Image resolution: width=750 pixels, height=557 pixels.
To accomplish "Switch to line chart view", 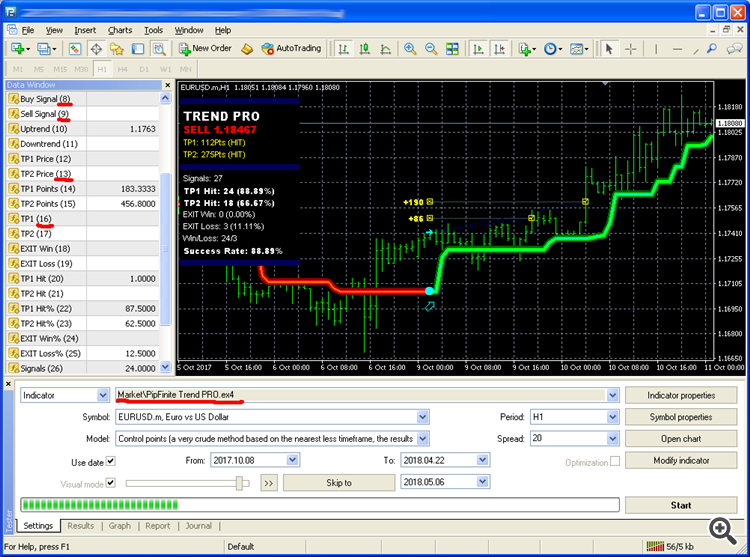I will pos(386,49).
